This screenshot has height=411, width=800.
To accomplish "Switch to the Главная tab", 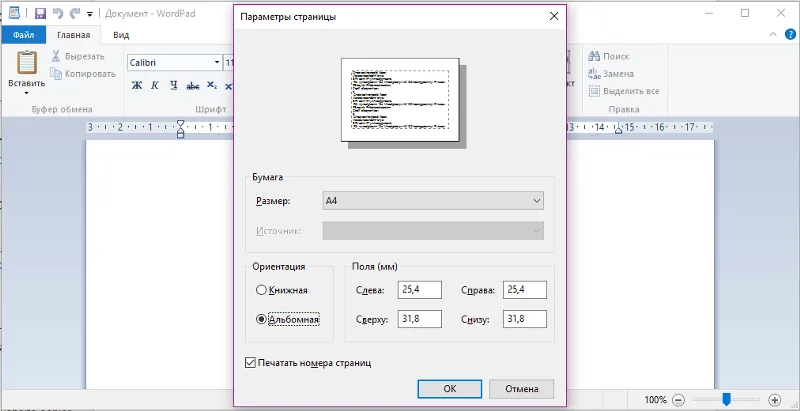I will click(73, 35).
